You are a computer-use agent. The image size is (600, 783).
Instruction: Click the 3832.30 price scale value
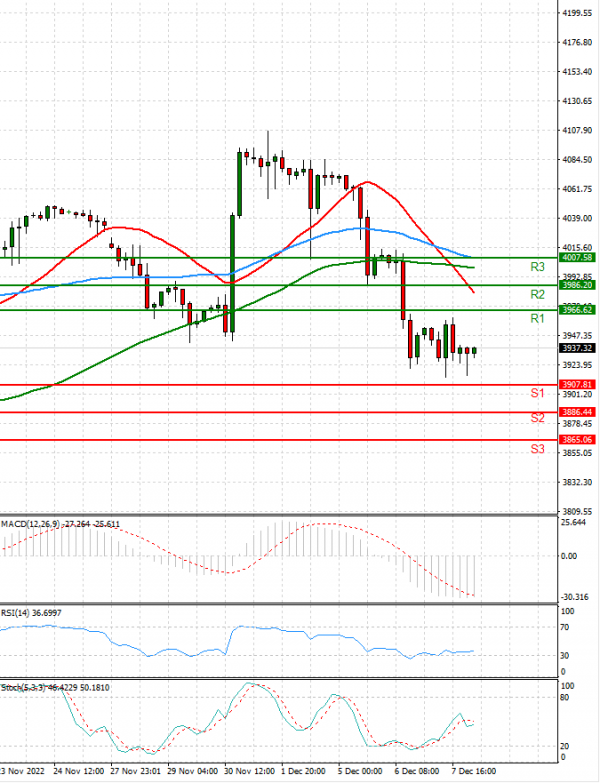coord(577,482)
